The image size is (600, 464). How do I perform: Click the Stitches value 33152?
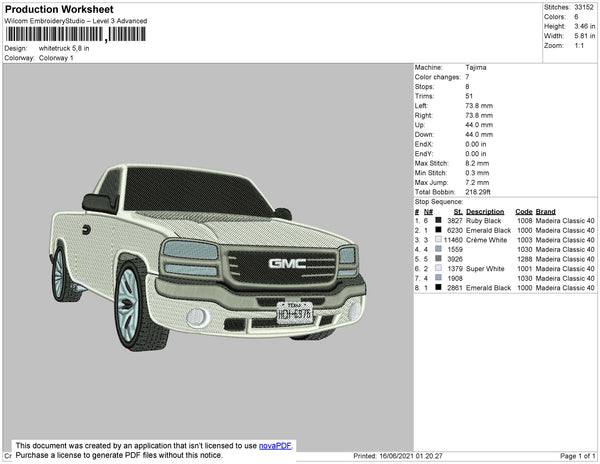tap(584, 7)
